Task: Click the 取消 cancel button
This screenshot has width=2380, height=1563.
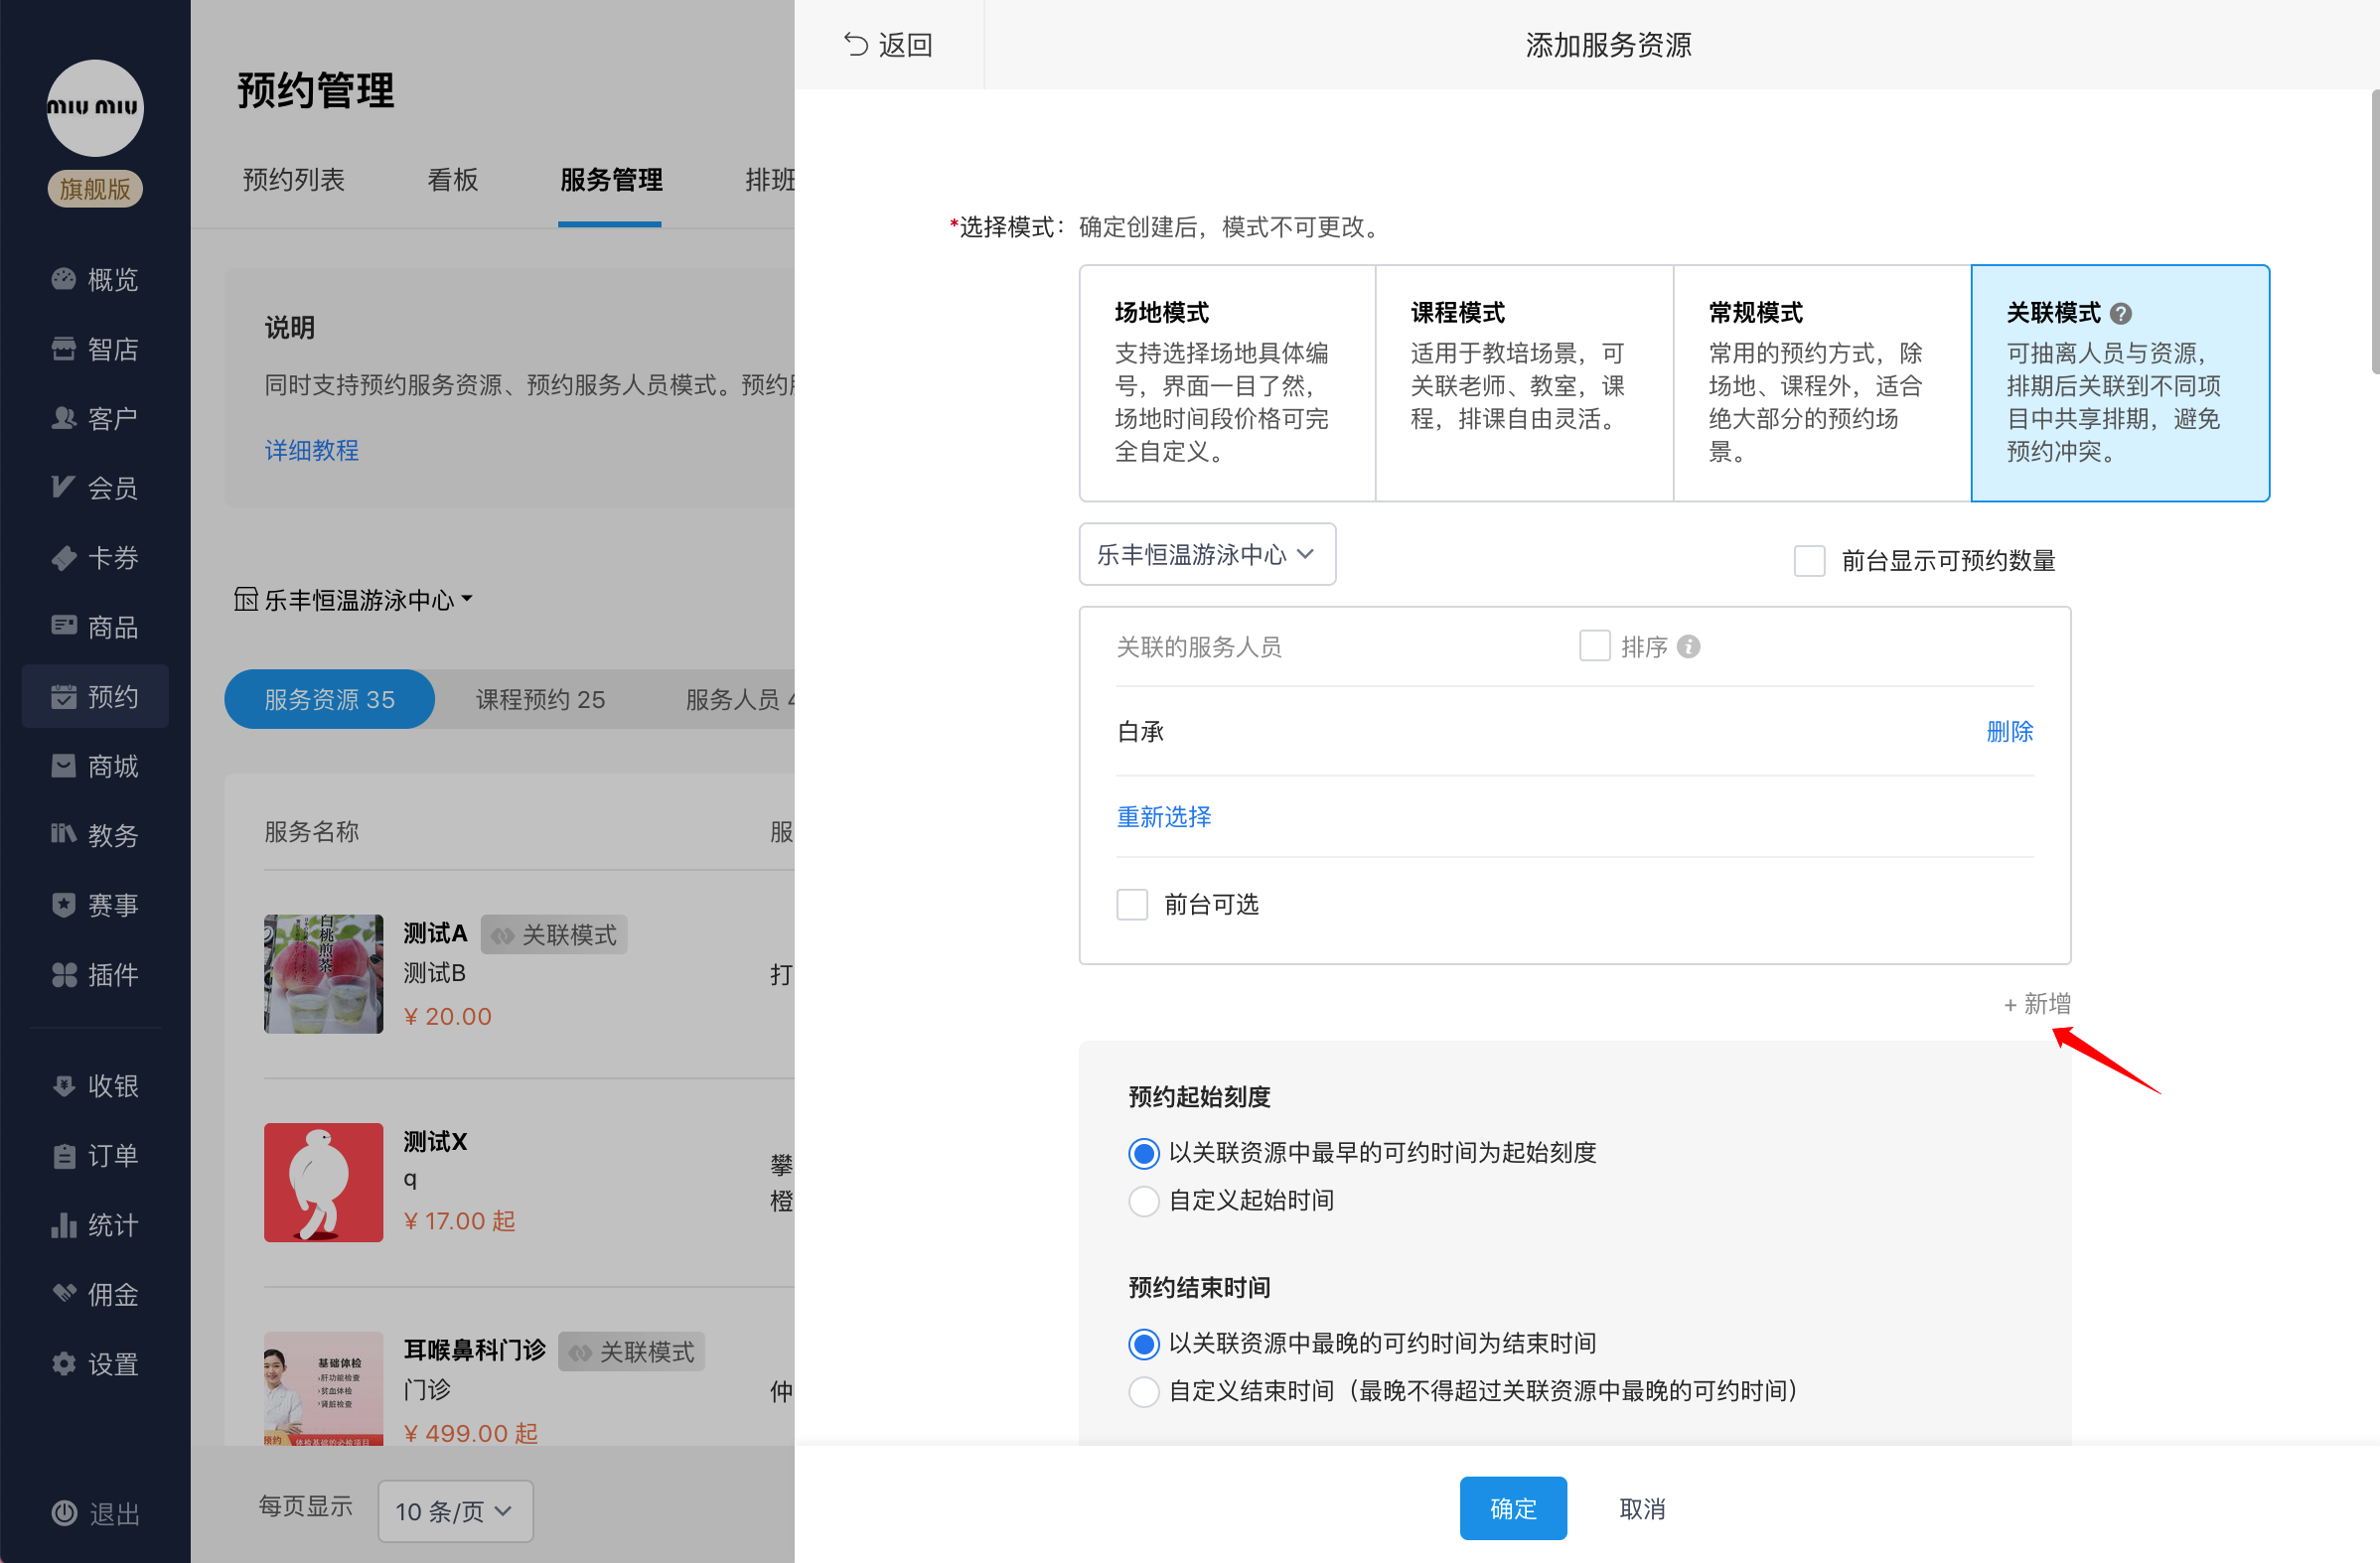Action: coord(1642,1508)
